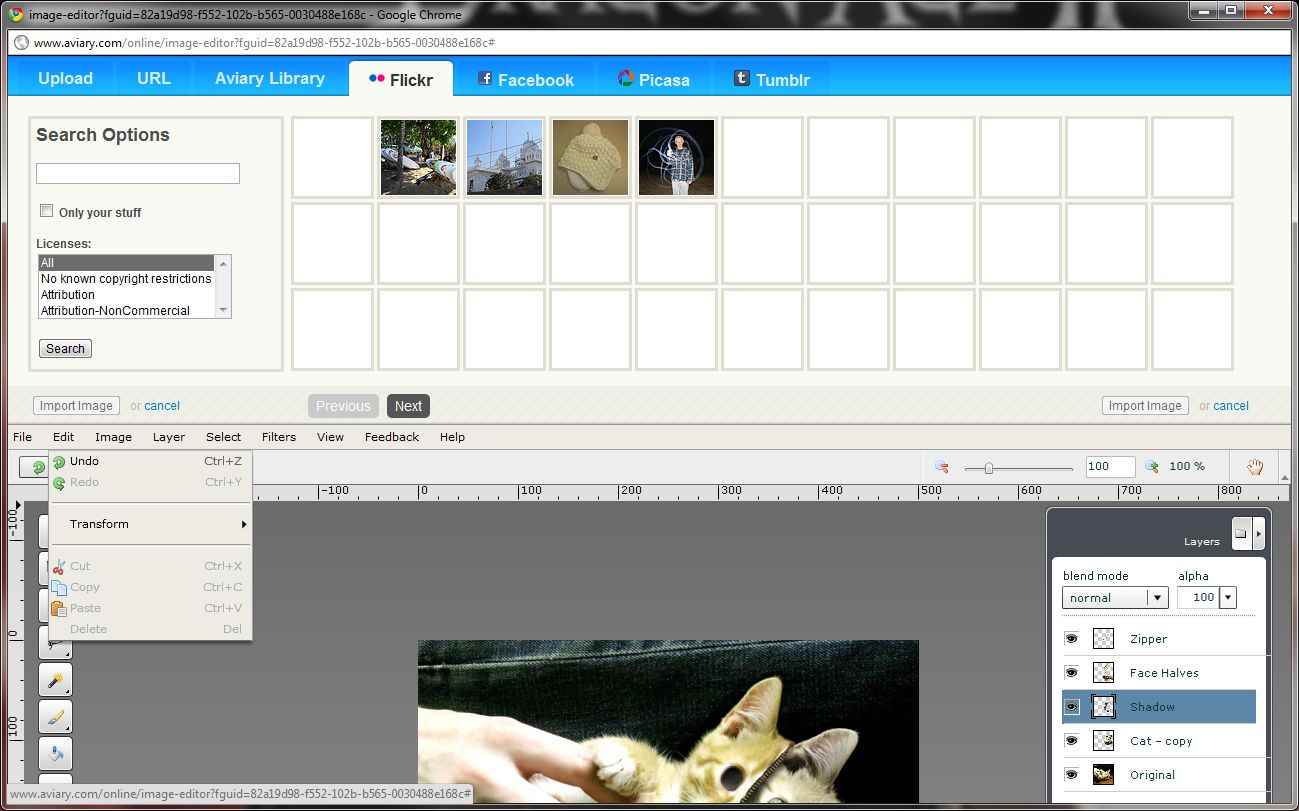Click the Layers panel icon button
This screenshot has width=1299, height=811.
1240,533
